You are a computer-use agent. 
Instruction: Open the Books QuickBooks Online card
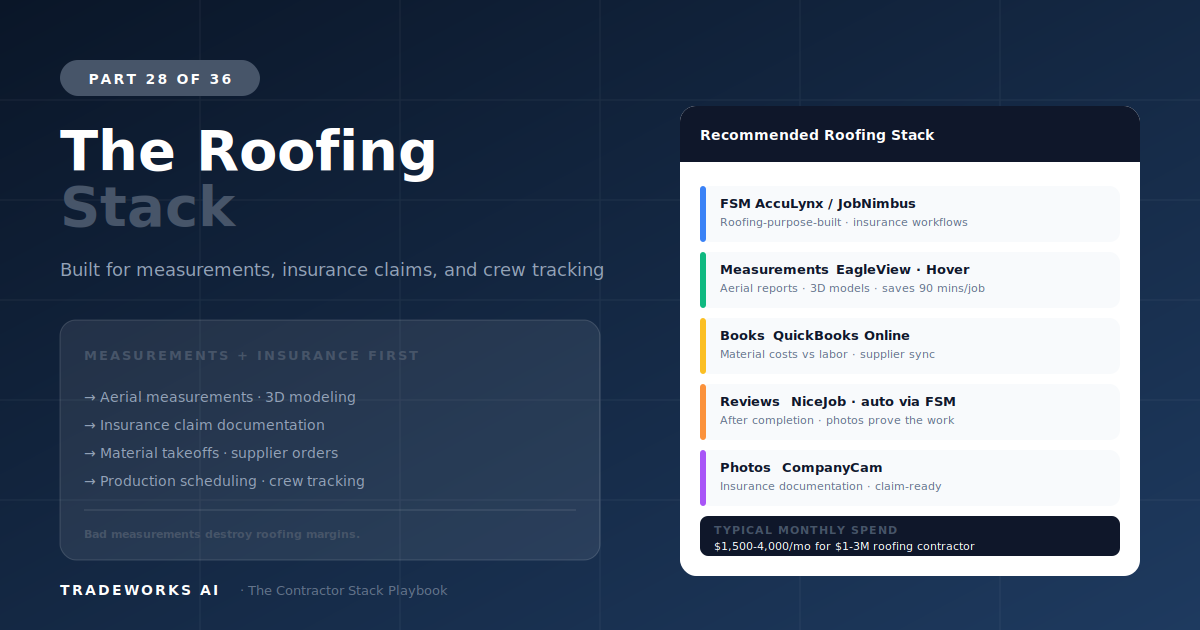[910, 346]
